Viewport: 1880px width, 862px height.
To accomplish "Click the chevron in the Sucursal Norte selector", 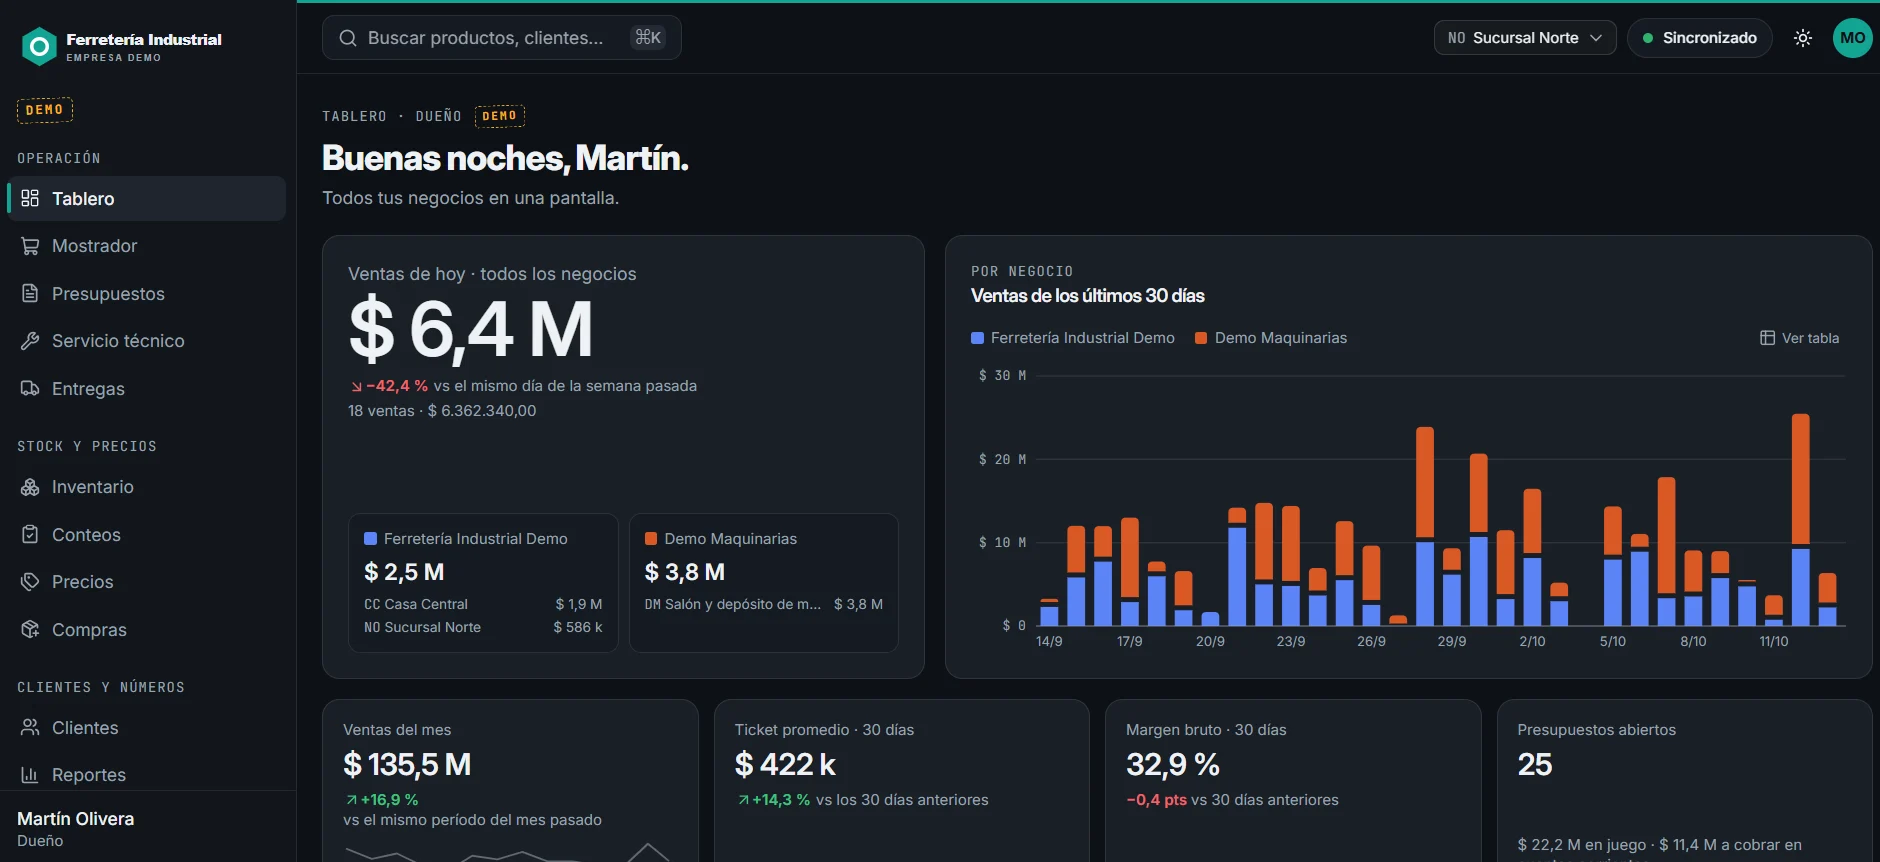I will [1596, 38].
